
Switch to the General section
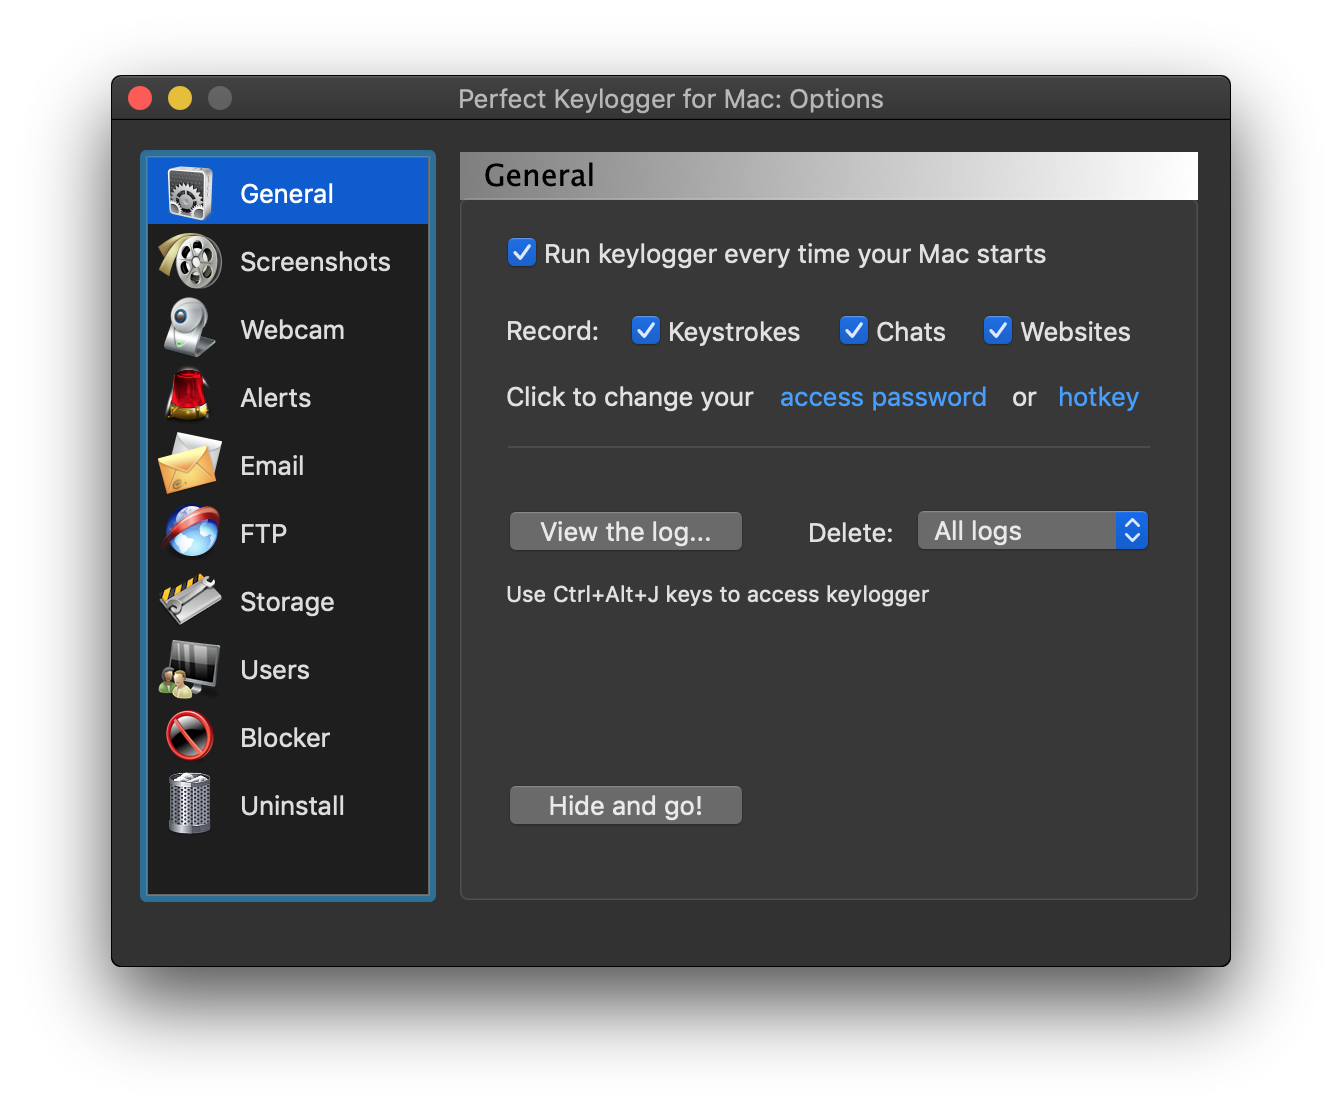286,192
